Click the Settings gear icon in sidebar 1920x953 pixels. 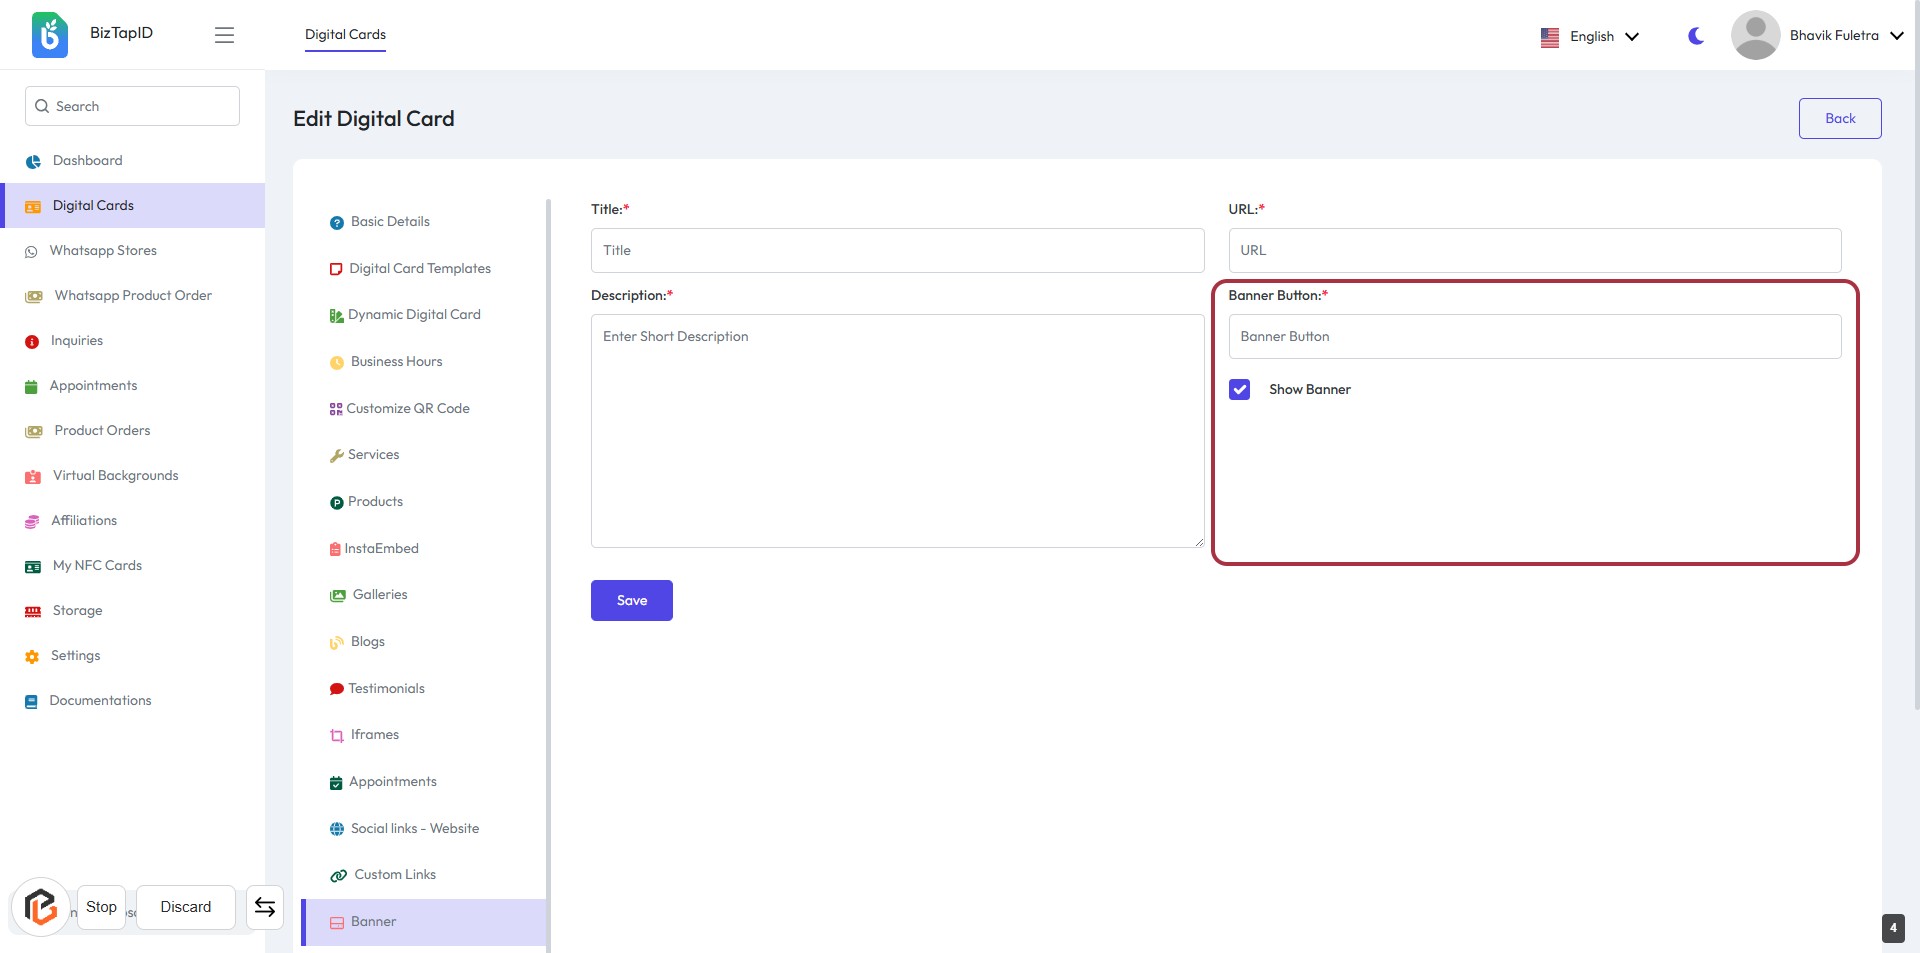32,657
